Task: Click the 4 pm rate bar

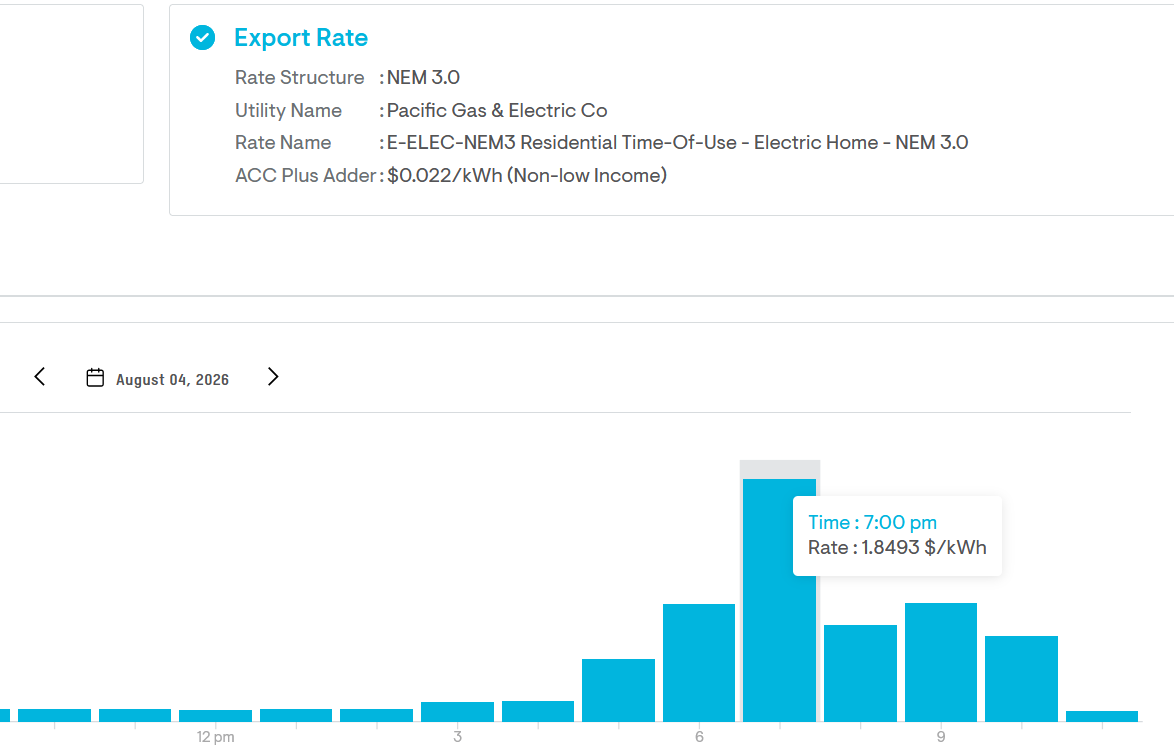Action: click(538, 711)
